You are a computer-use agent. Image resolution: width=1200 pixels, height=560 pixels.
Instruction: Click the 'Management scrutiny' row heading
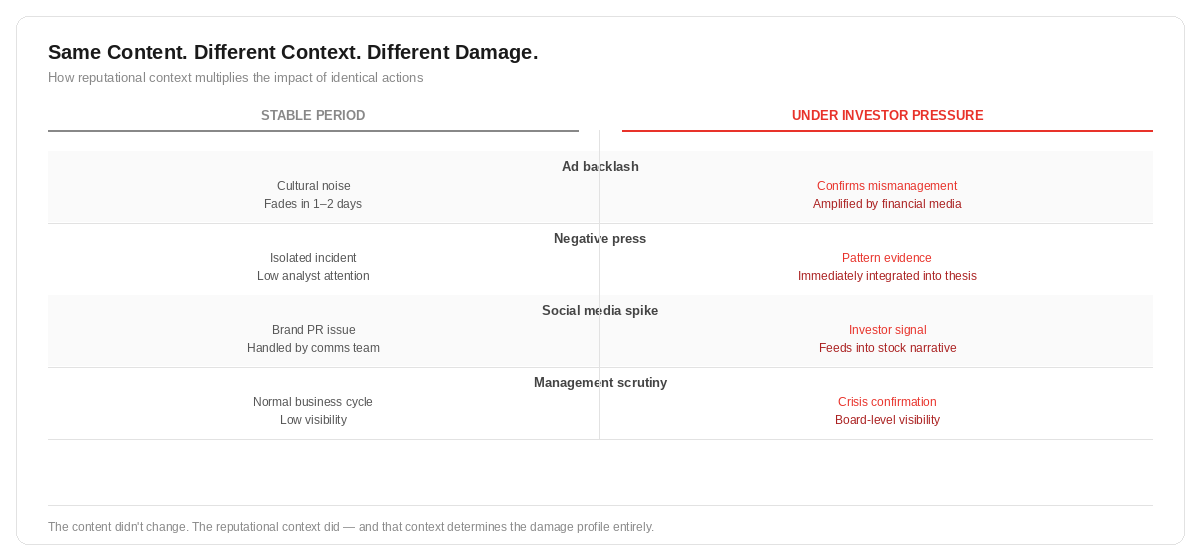pos(600,383)
